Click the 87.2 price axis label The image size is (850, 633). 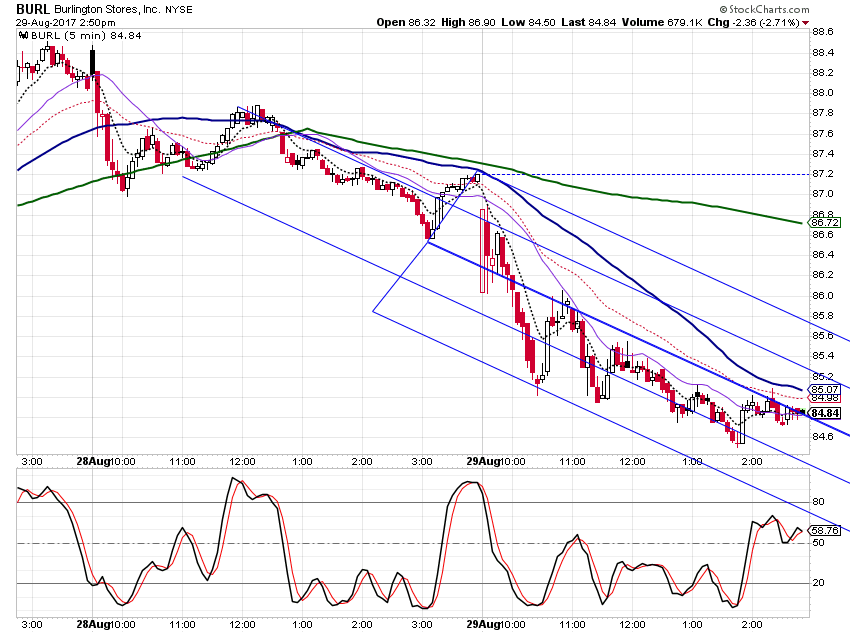tap(823, 173)
